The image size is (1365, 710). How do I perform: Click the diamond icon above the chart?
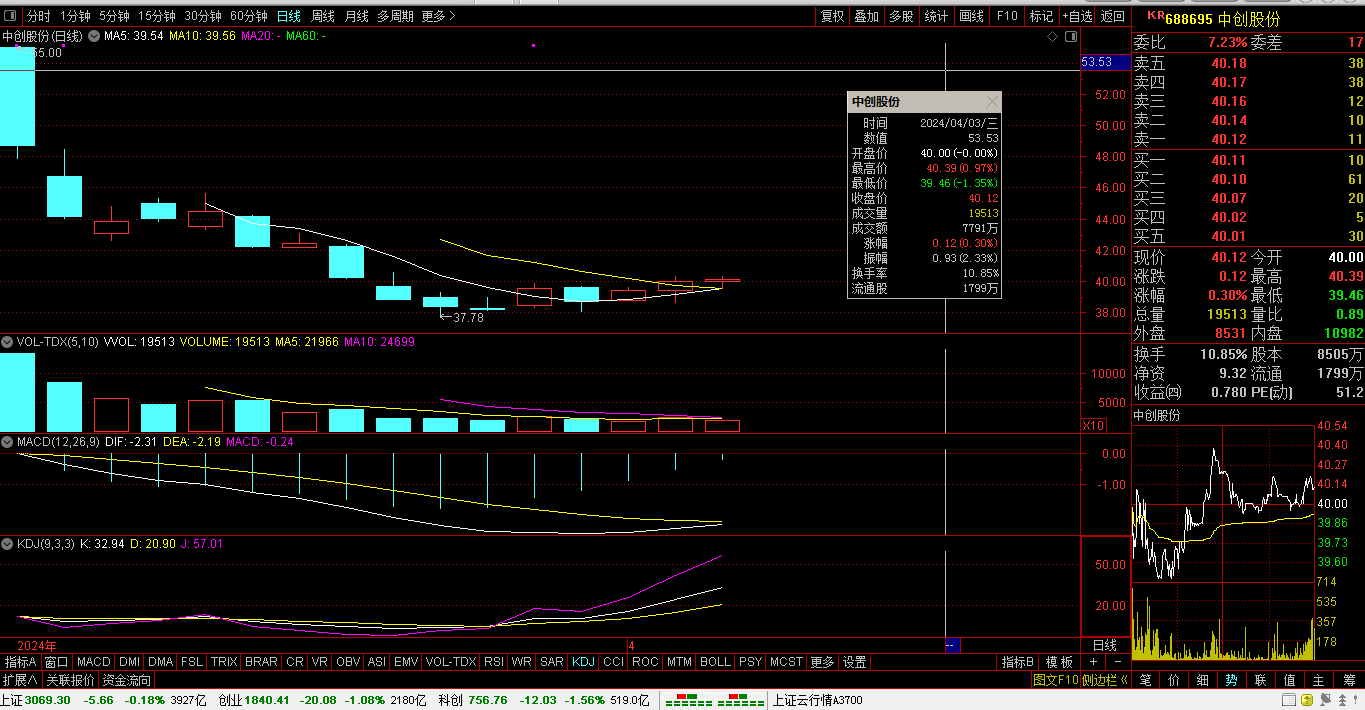(x=1052, y=36)
